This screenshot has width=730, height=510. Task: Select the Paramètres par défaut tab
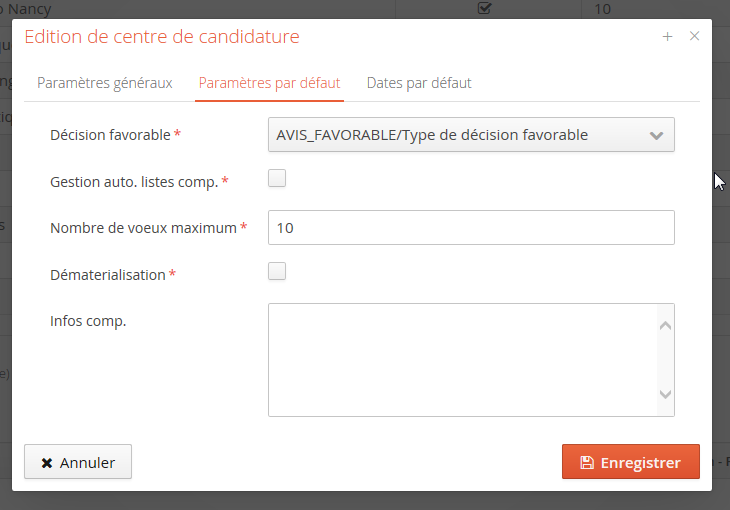tap(270, 83)
